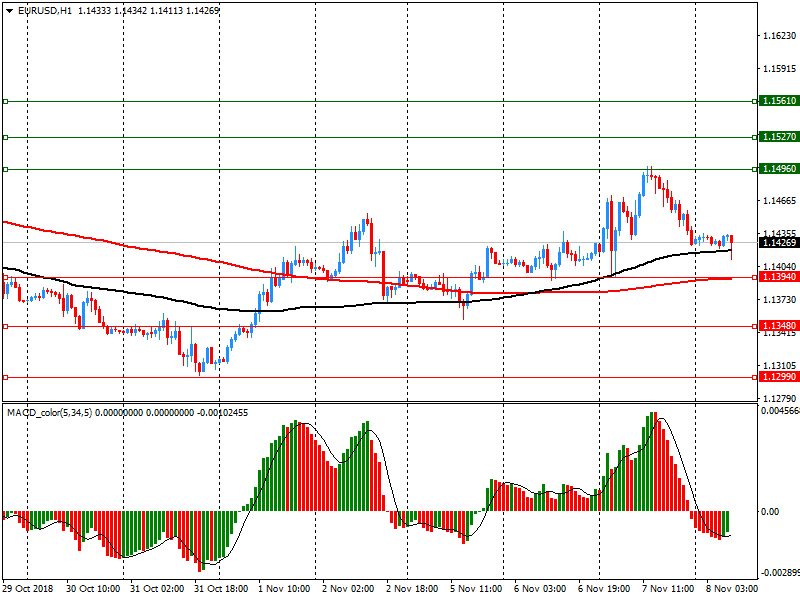
Task: Click the MACD_color(5,34,5) indicator label
Action: [50, 412]
